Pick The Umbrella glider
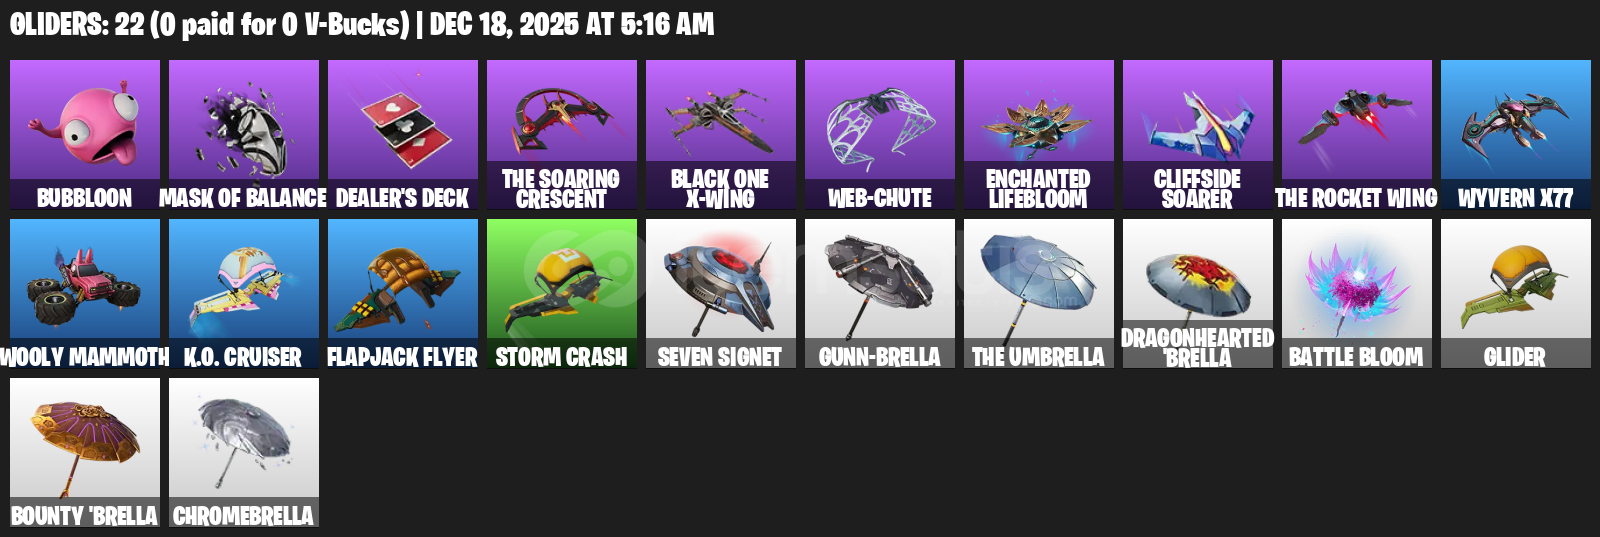Image resolution: width=1600 pixels, height=537 pixels. pyautogui.click(x=1039, y=294)
